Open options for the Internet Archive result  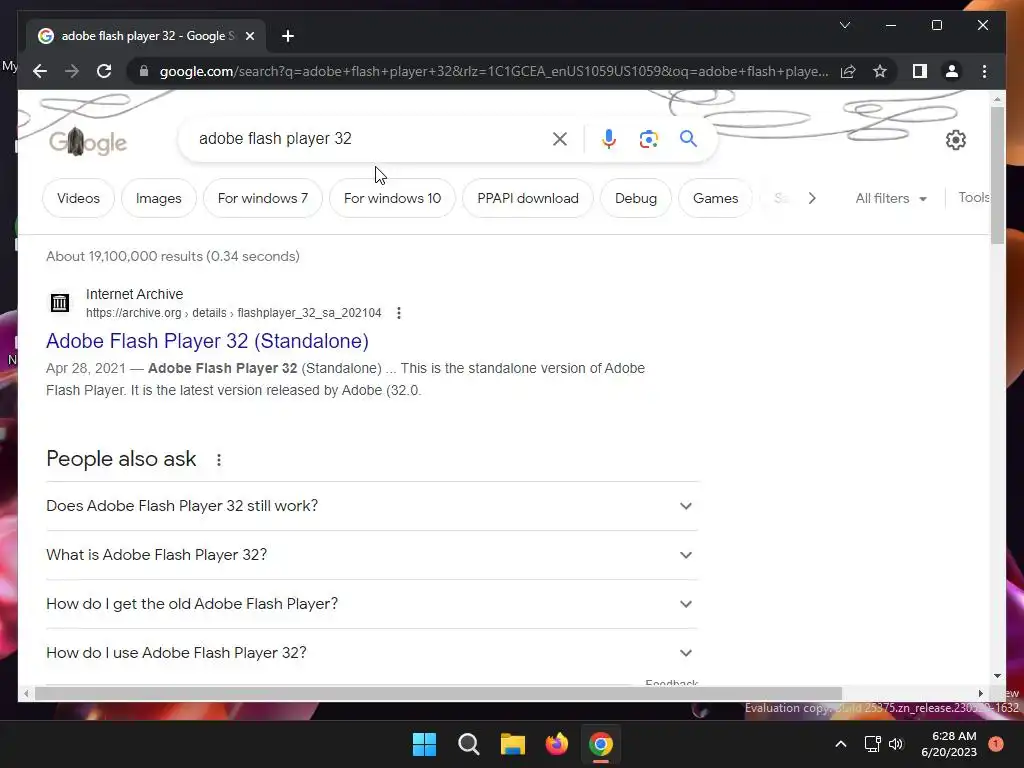398,313
